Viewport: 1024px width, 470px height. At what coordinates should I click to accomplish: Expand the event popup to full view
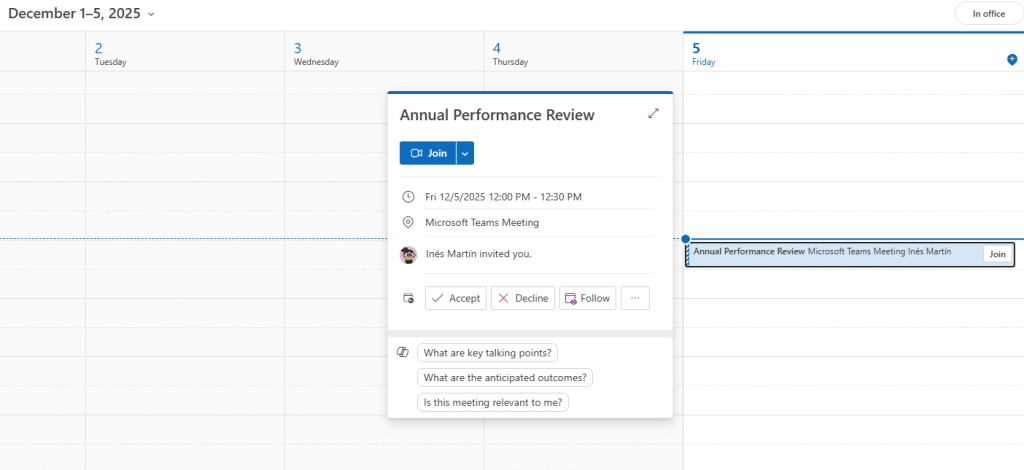pyautogui.click(x=653, y=114)
